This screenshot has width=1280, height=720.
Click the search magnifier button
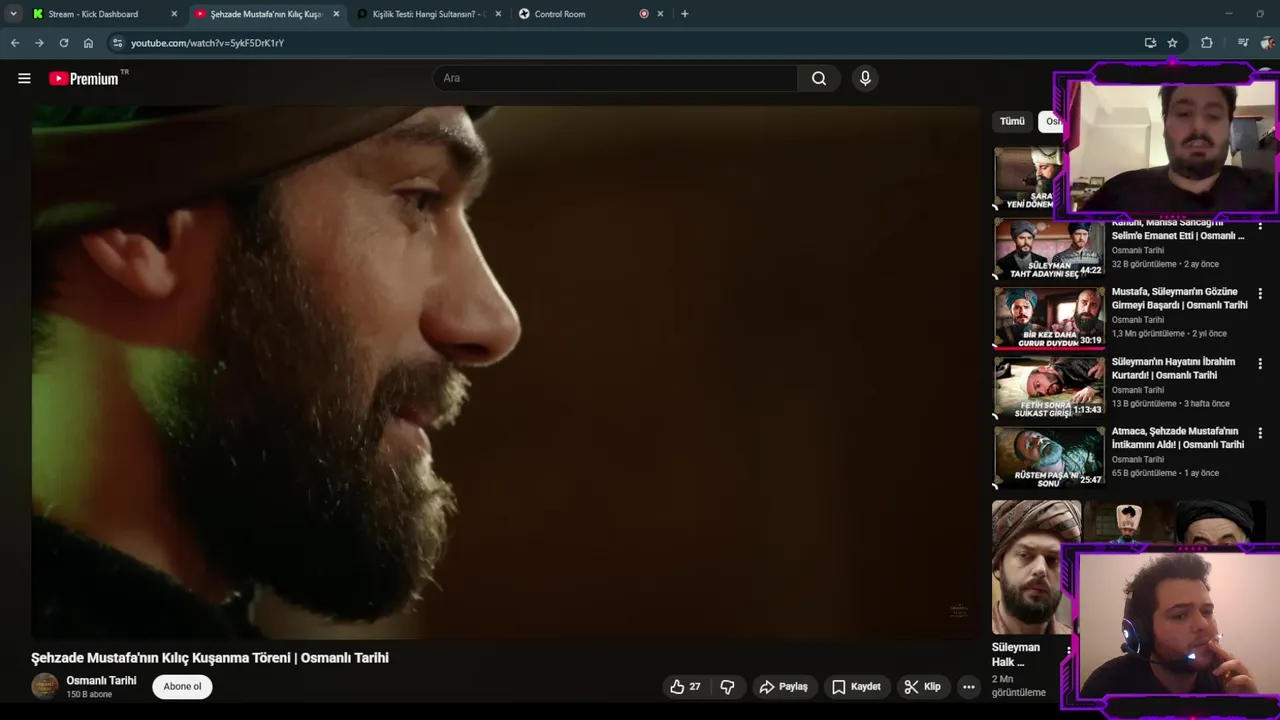(x=819, y=78)
